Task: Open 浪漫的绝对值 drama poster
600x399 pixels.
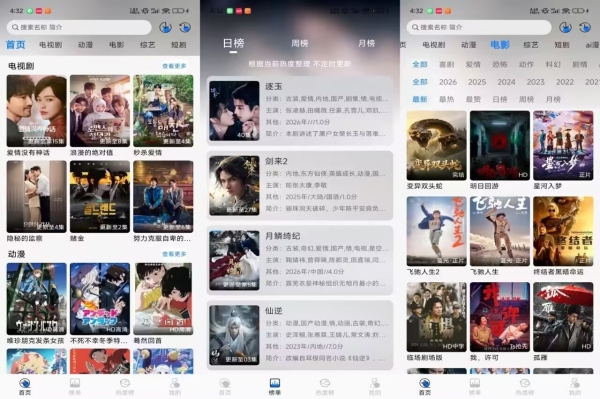Action: 100,111
